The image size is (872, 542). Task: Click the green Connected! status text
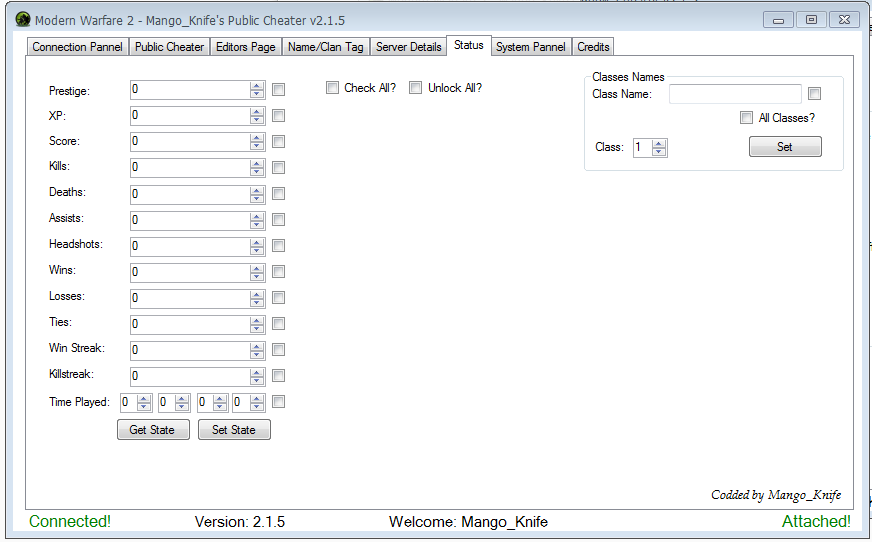[x=70, y=521]
